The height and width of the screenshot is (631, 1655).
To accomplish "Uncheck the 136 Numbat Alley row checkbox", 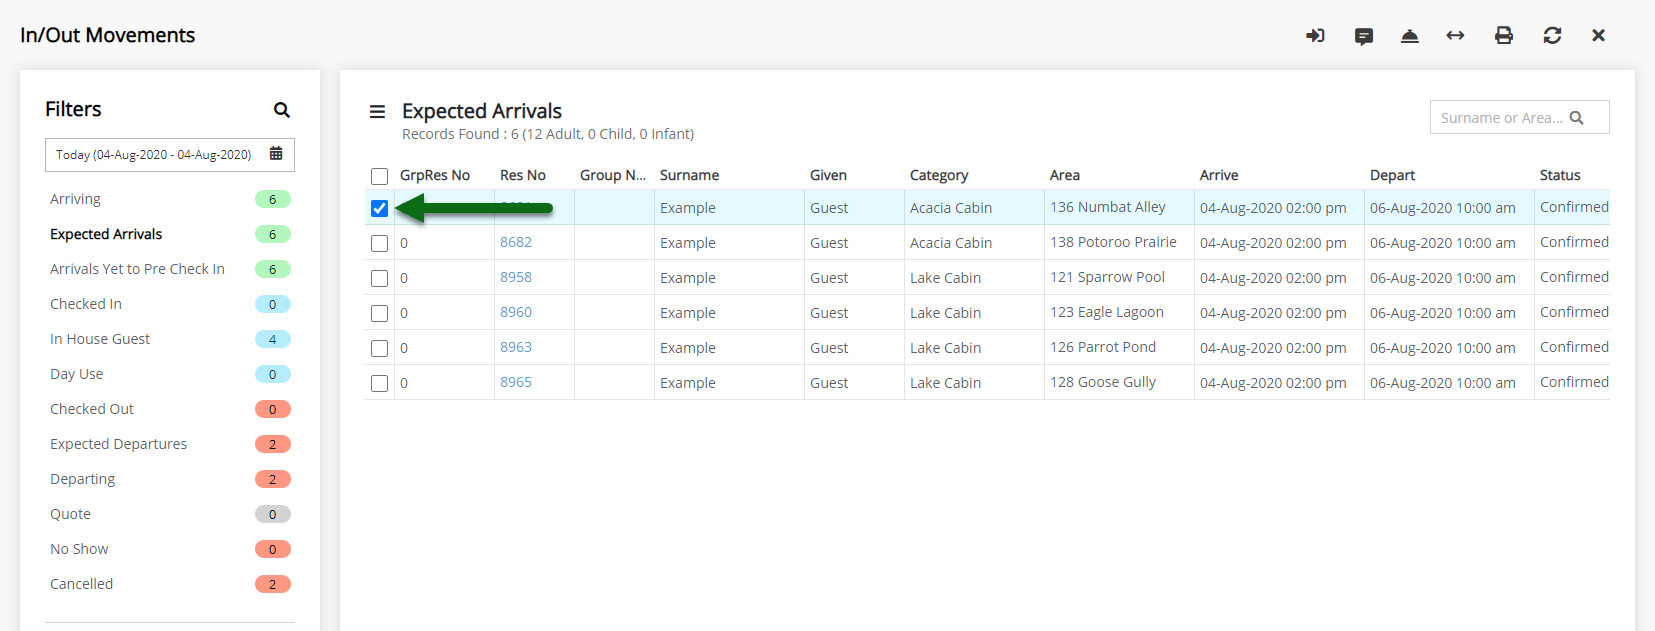I will [379, 208].
